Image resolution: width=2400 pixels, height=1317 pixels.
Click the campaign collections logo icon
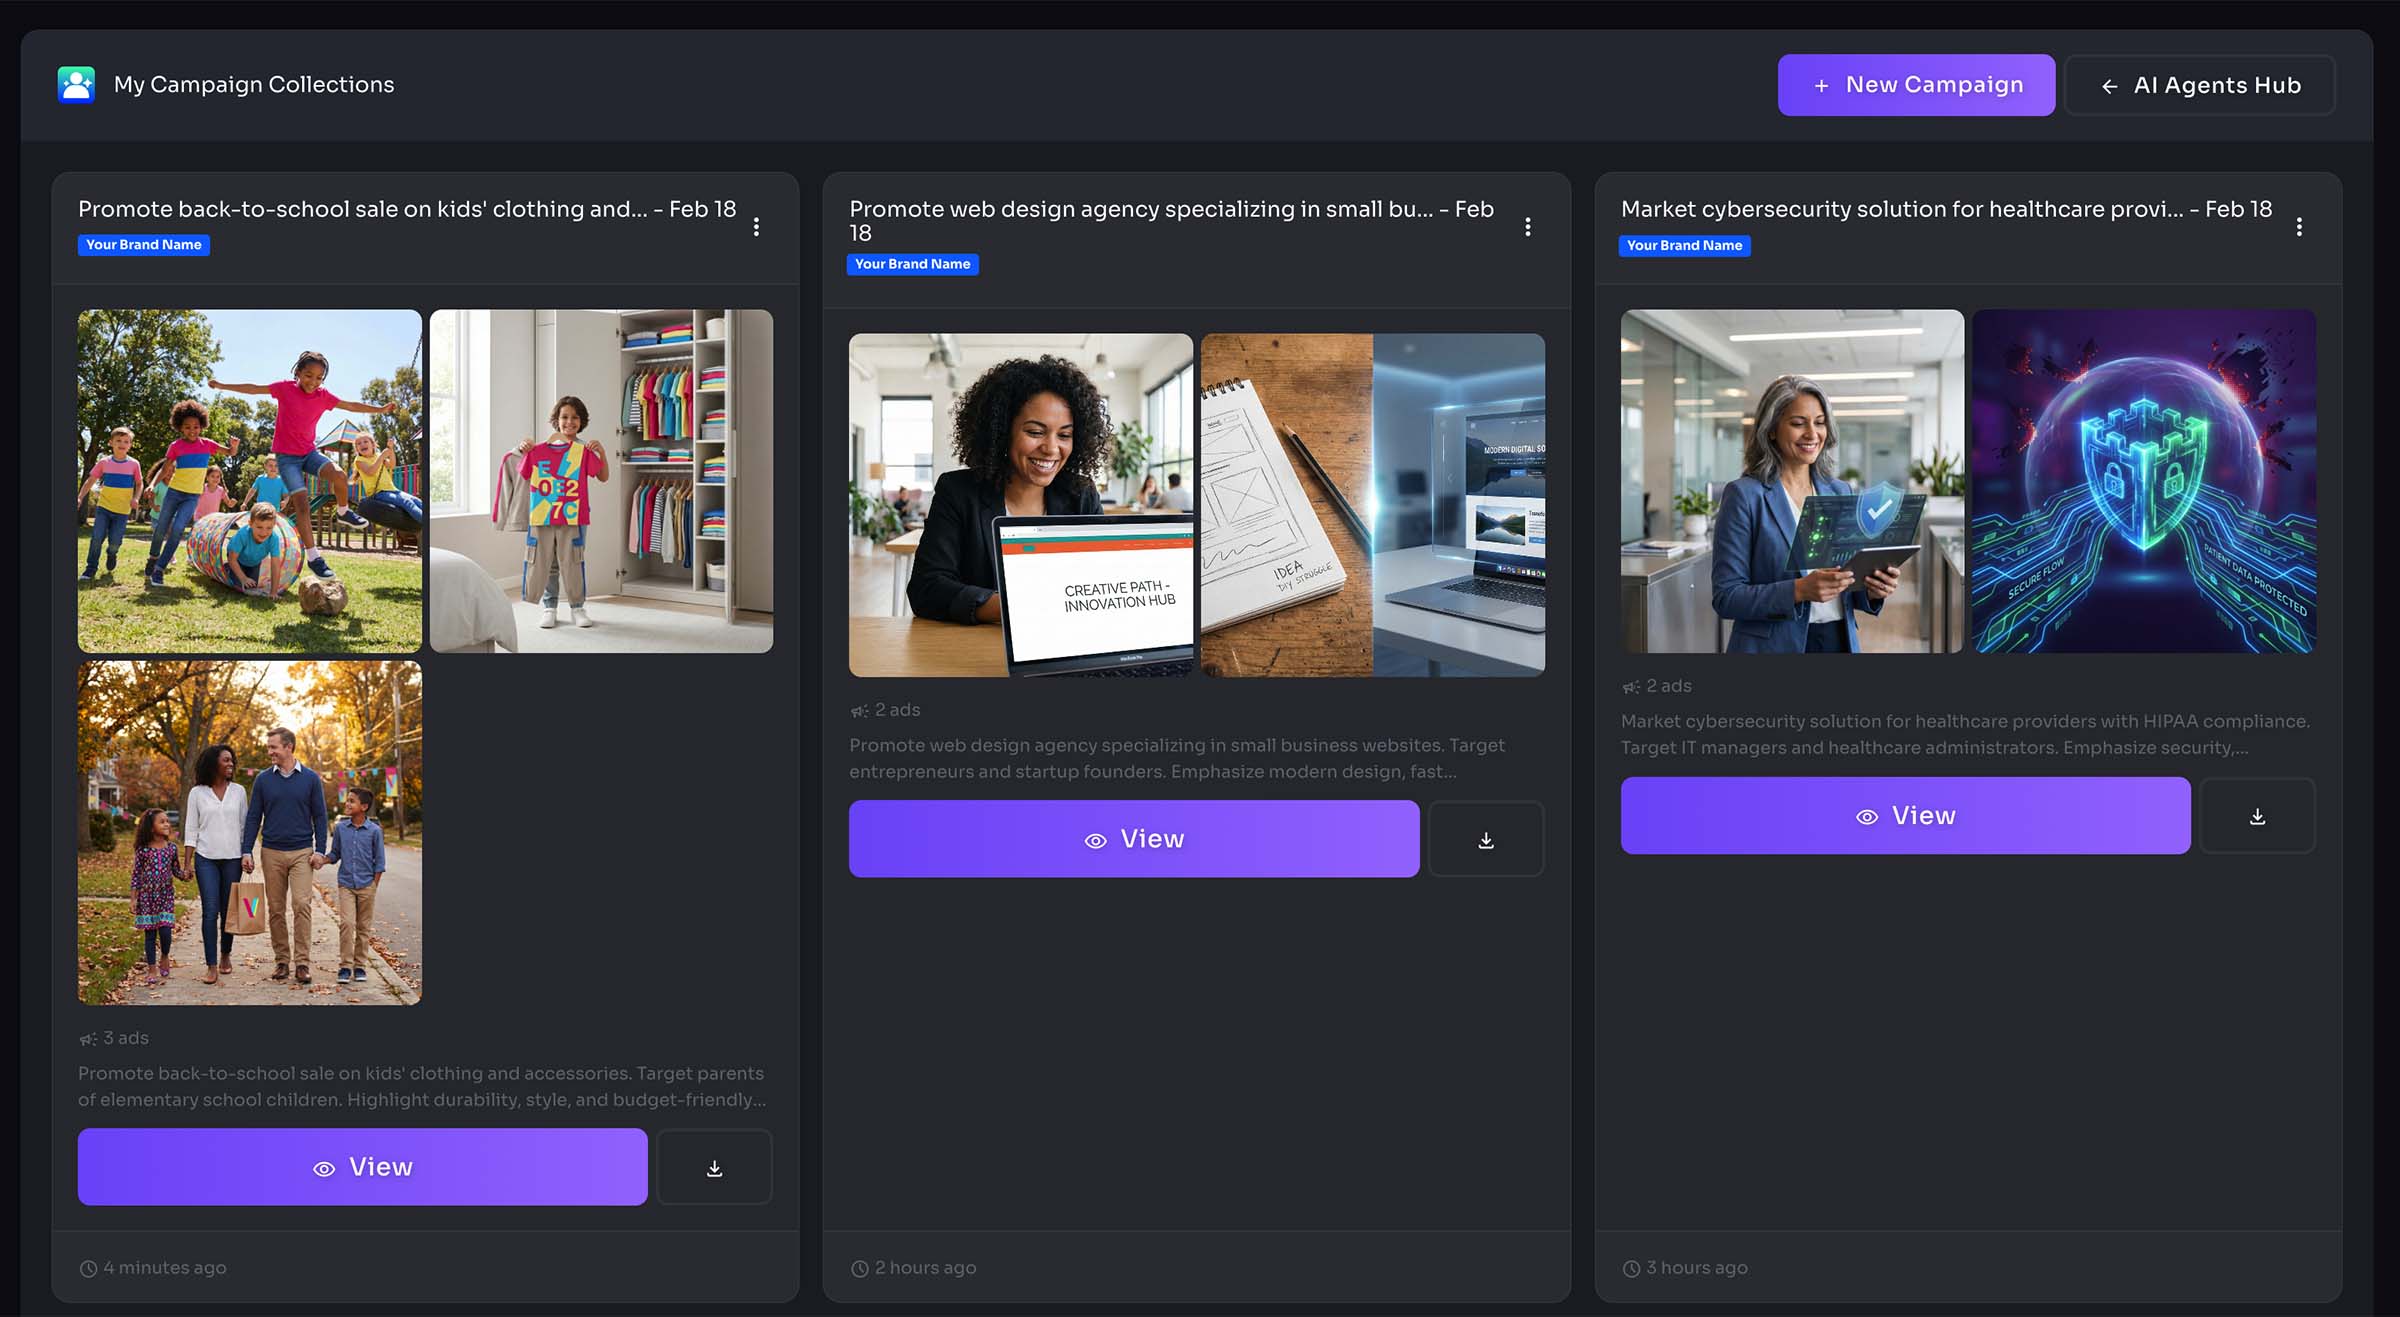click(76, 85)
